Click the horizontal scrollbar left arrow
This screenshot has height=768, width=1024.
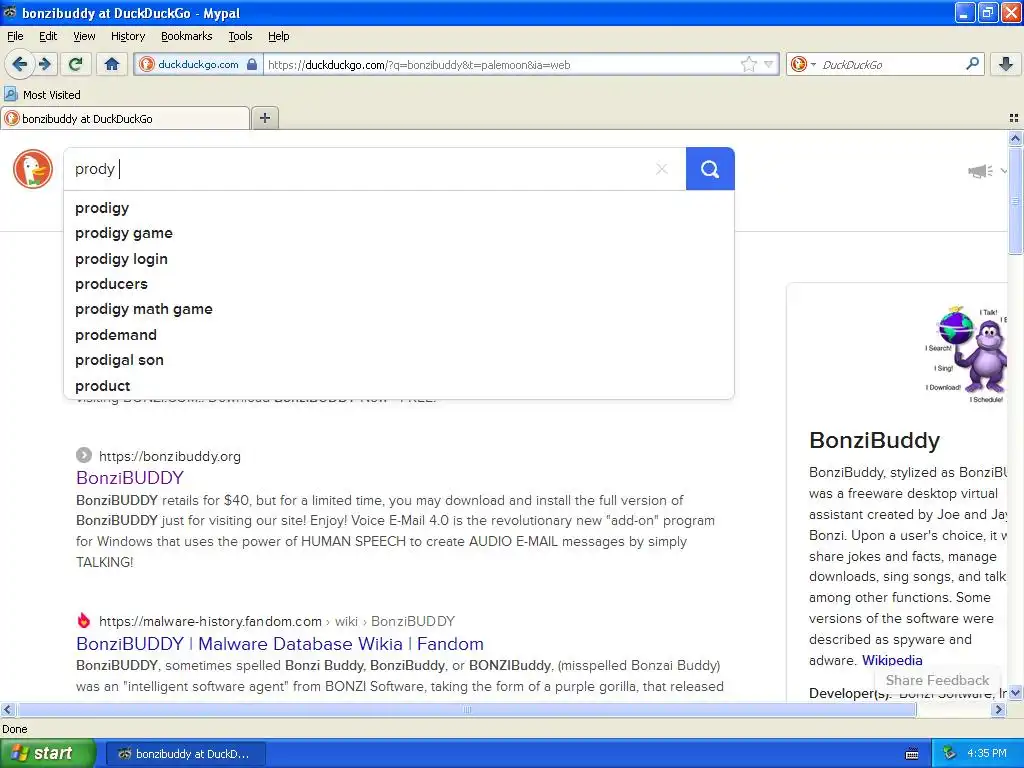pyautogui.click(x=7, y=709)
